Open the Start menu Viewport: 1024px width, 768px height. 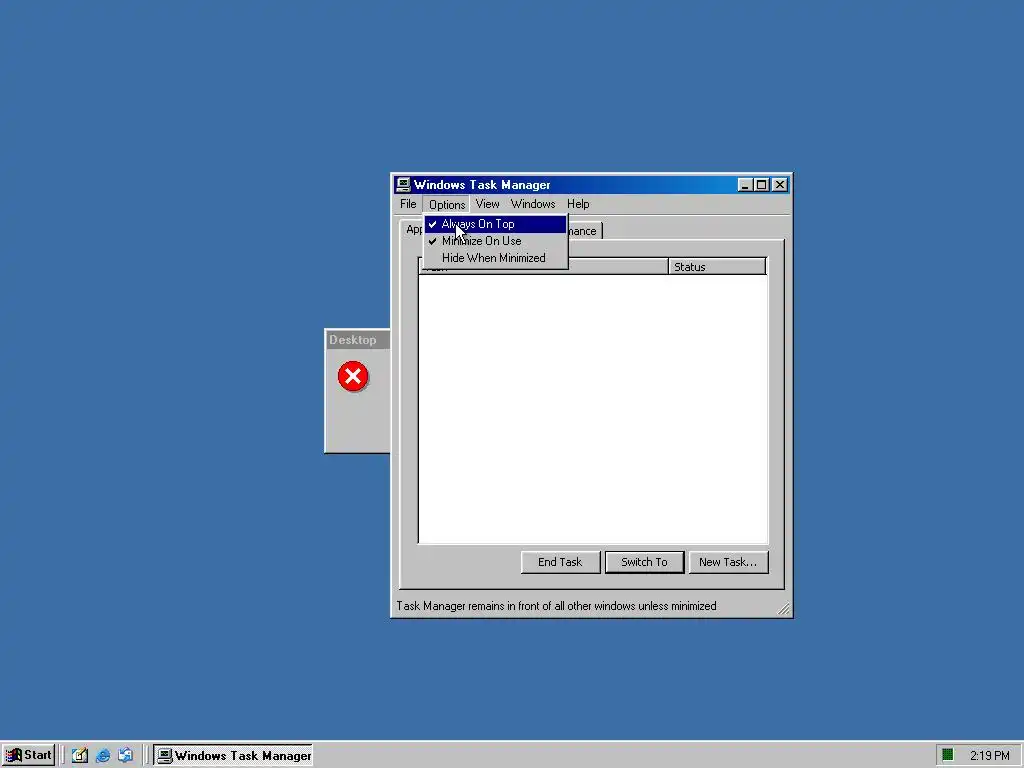pos(28,756)
